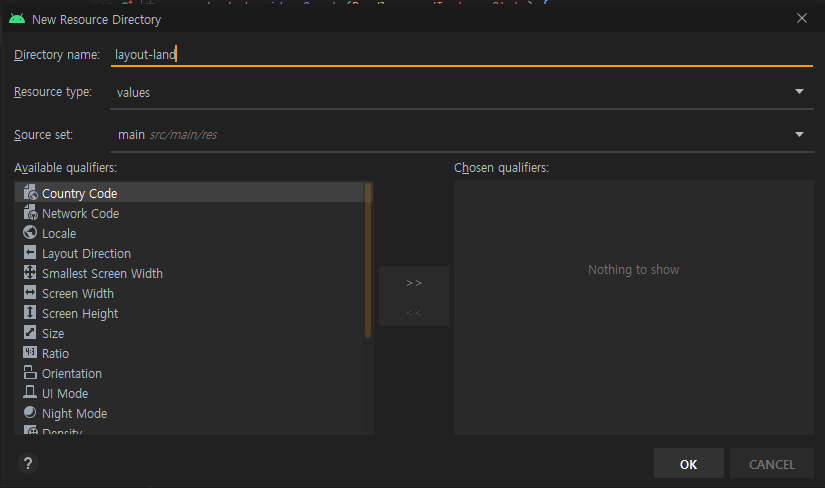Remove qualifier with the << button
This screenshot has width=825, height=488.
coord(414,313)
